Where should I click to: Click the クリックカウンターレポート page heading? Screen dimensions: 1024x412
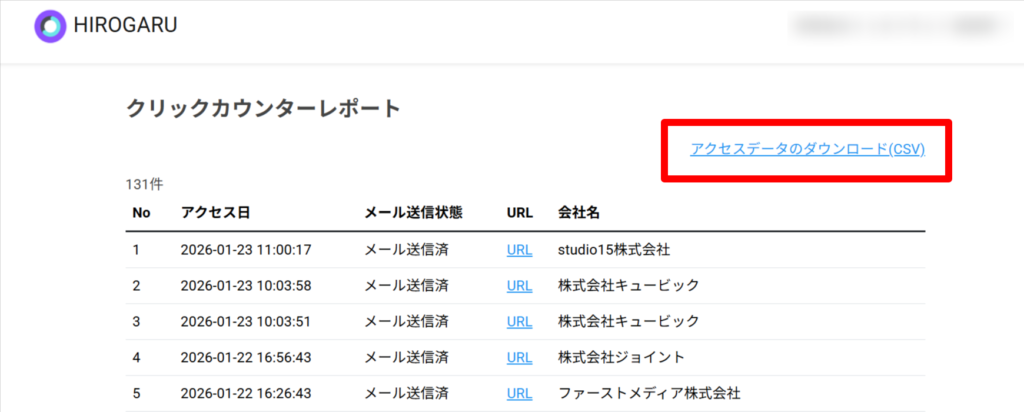click(263, 109)
